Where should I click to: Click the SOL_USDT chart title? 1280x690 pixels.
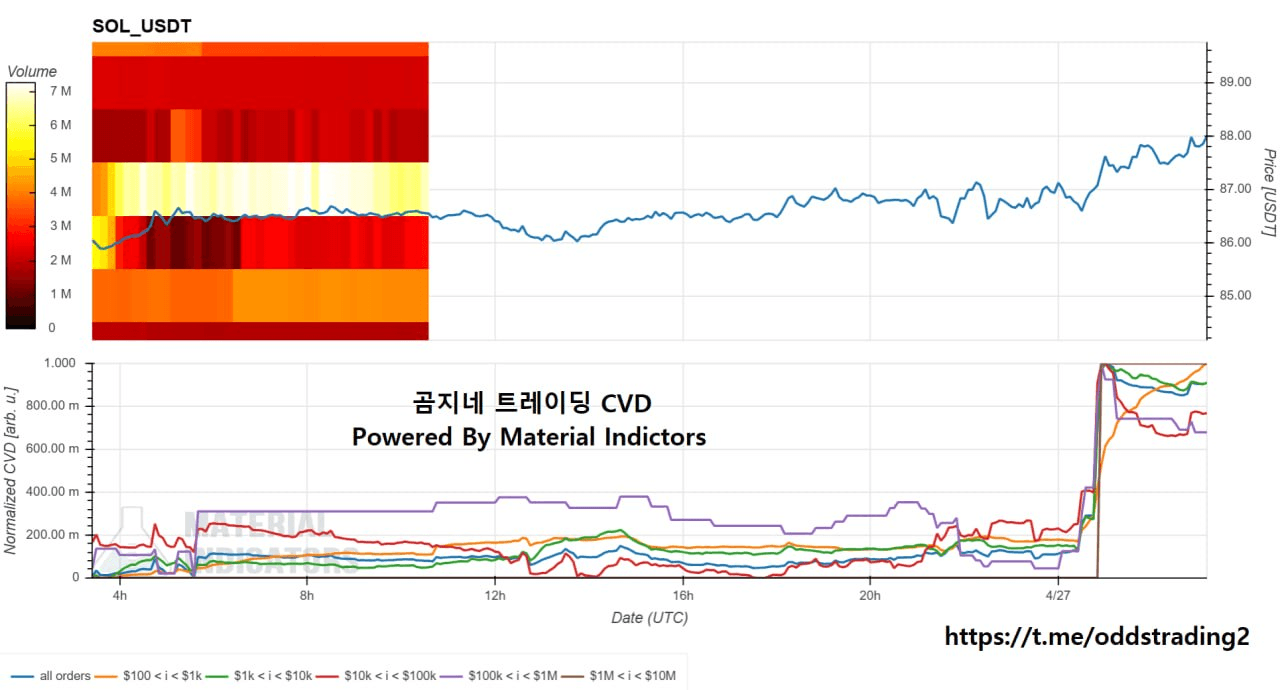pos(141,26)
